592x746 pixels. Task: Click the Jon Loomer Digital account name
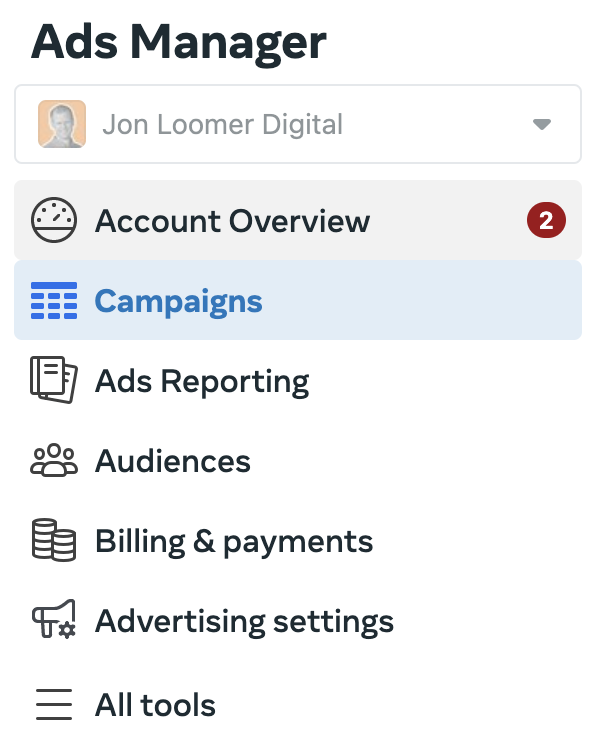point(222,125)
